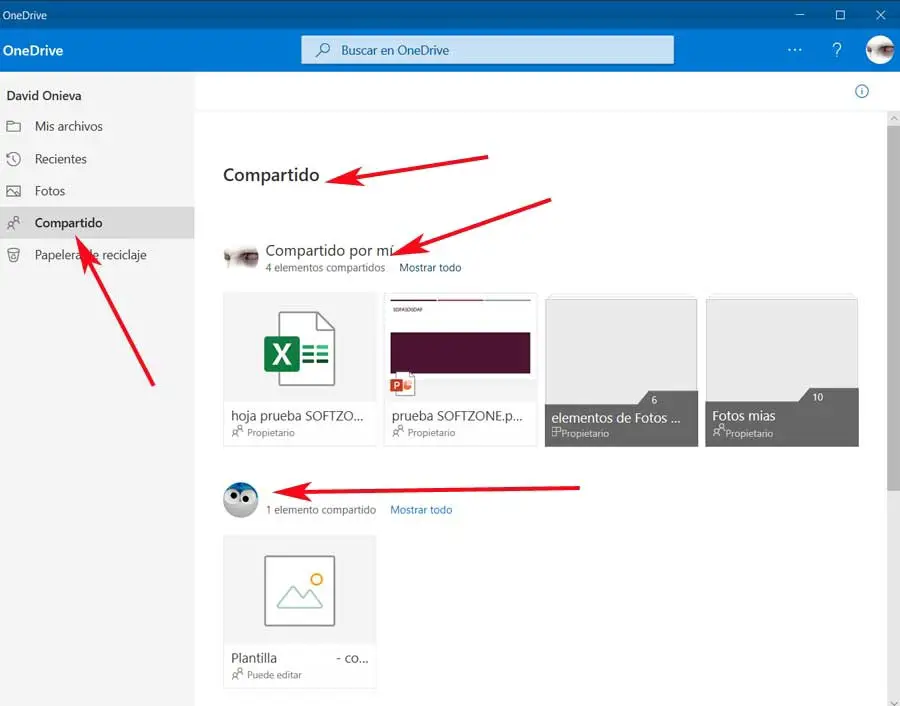
Task: Maximize the OneDrive window
Action: tap(840, 14)
